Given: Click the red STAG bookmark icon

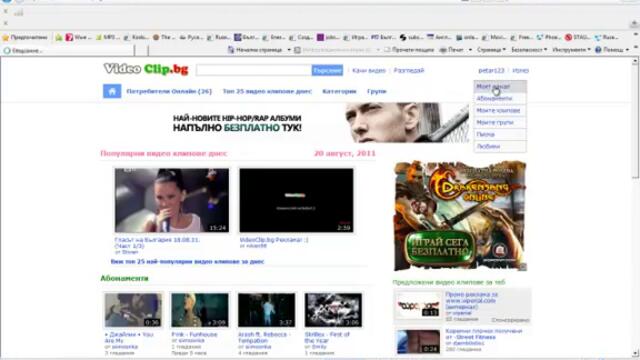Looking at the screenshot, I should click(x=569, y=37).
